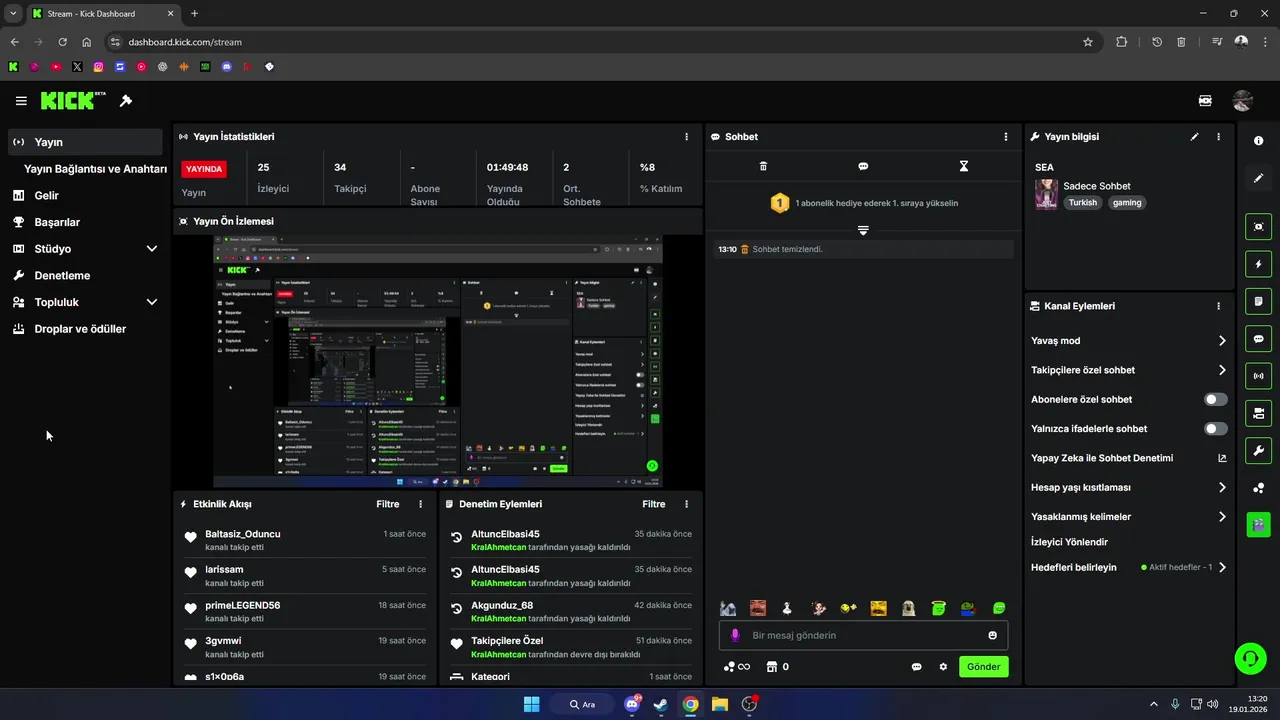The height and width of the screenshot is (720, 1280).
Task: Open the profile avatar menu
Action: pos(1243,101)
